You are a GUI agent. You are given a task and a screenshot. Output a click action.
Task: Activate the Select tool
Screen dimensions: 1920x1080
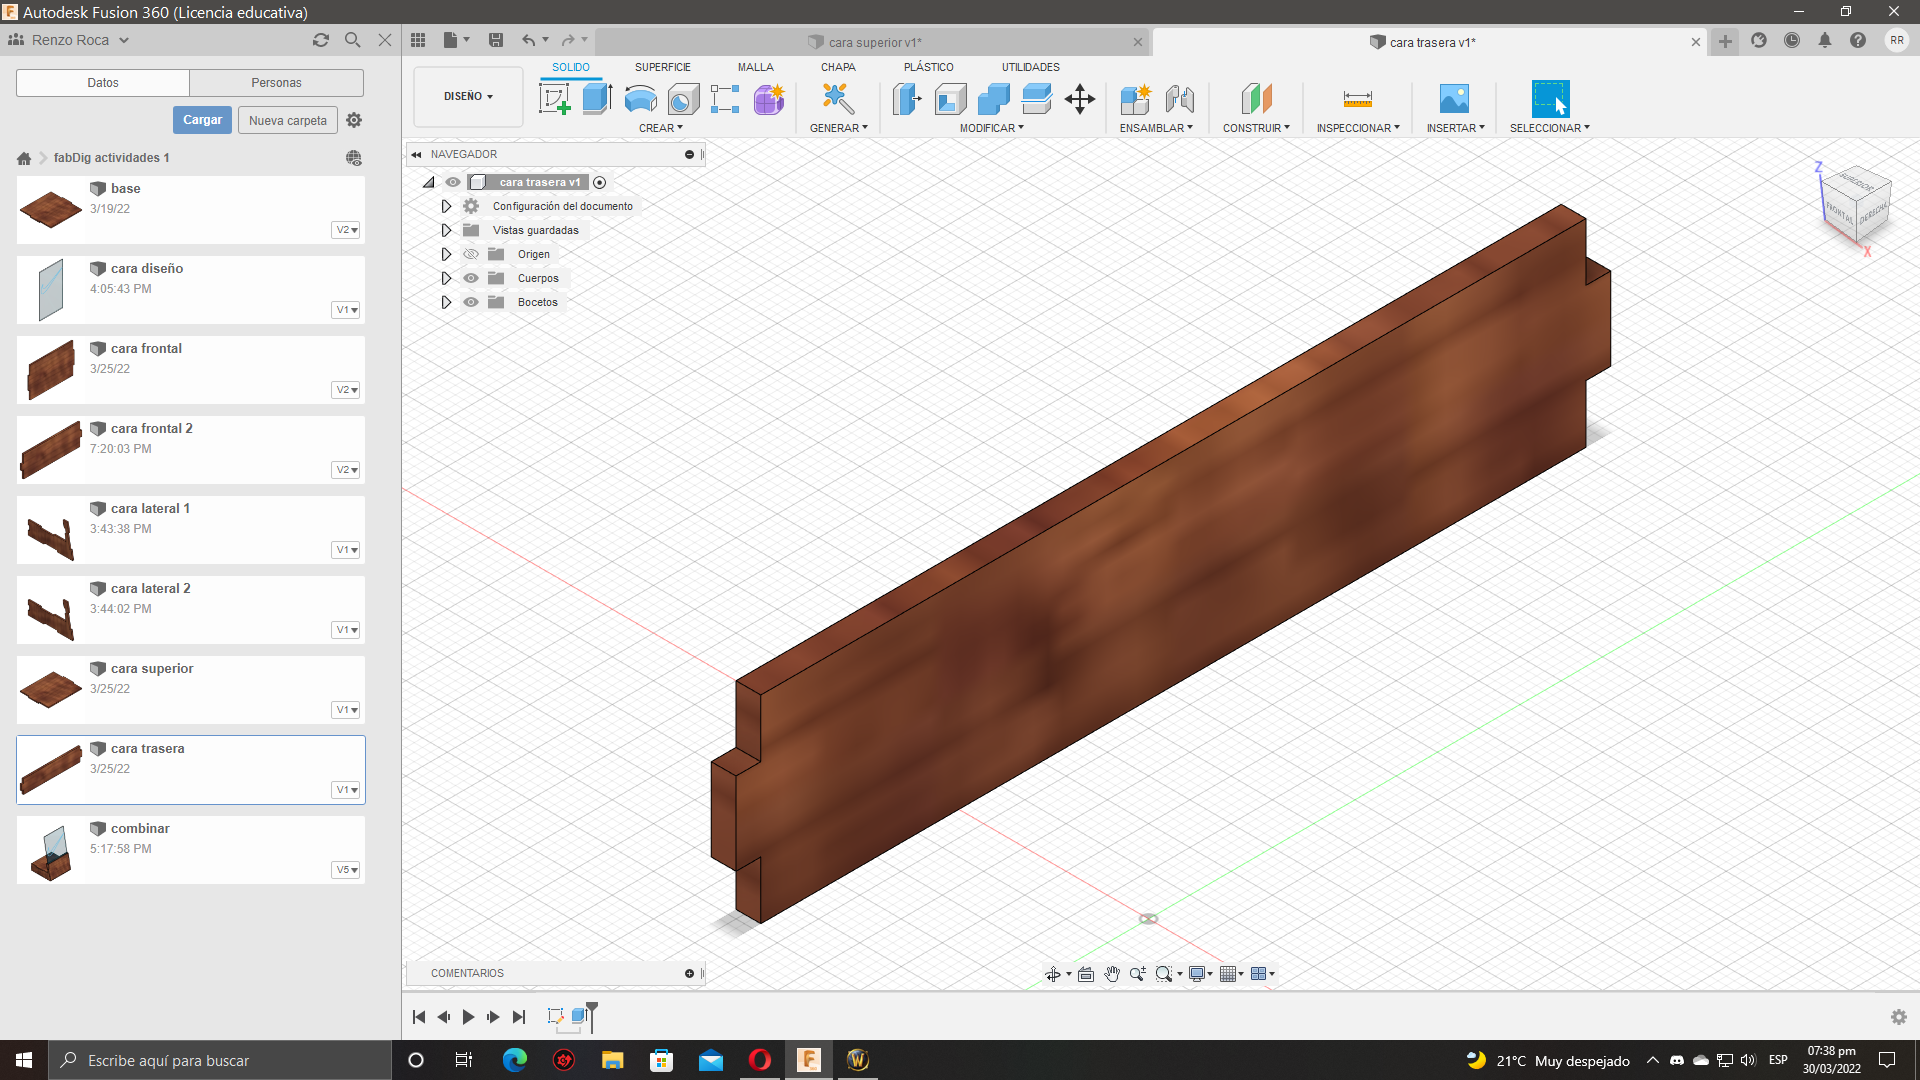(1550, 99)
